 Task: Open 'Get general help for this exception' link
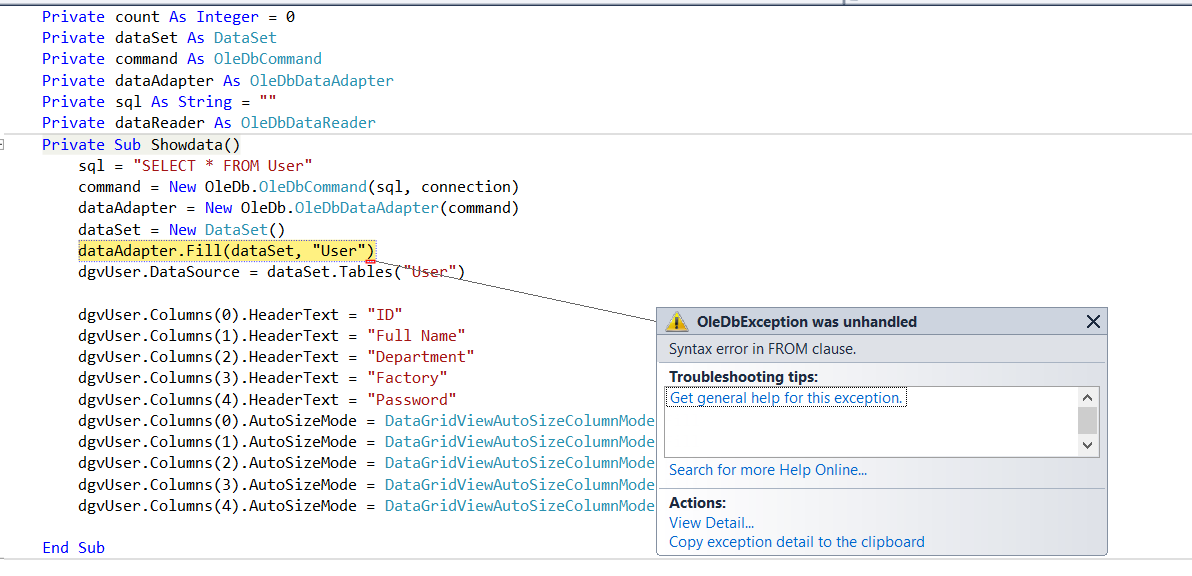[786, 397]
